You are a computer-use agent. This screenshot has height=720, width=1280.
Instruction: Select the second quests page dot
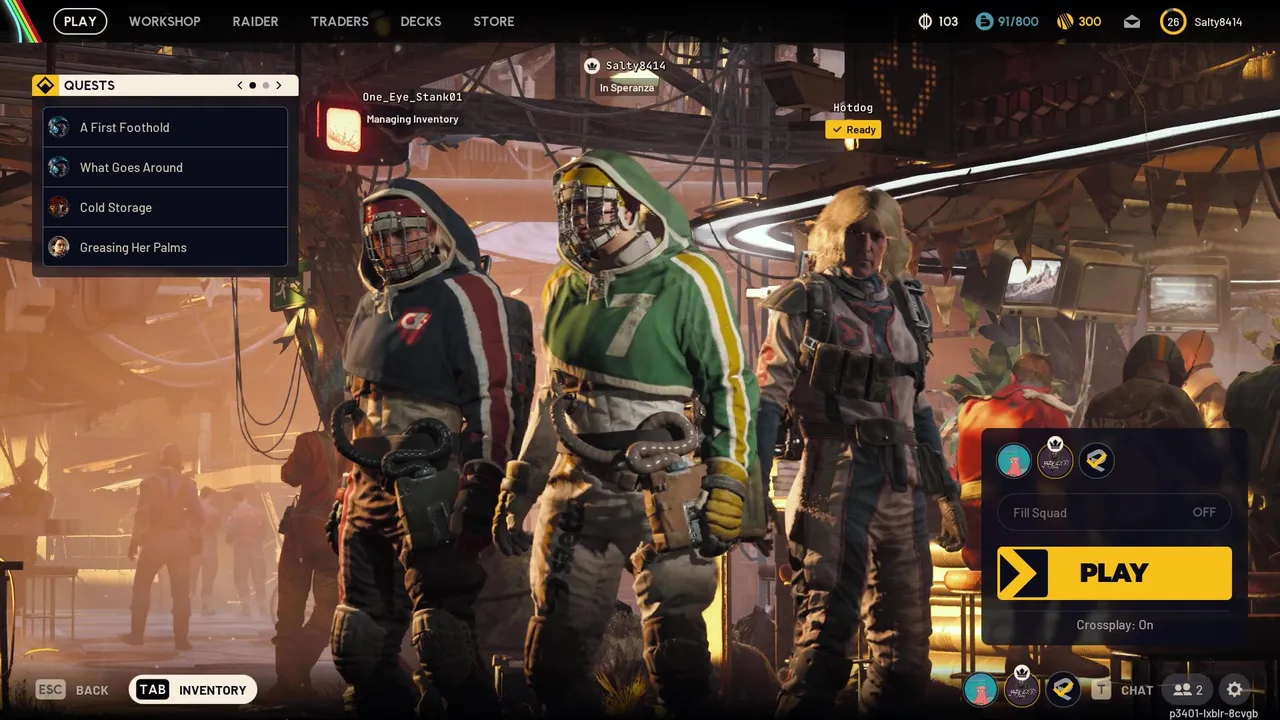(266, 86)
